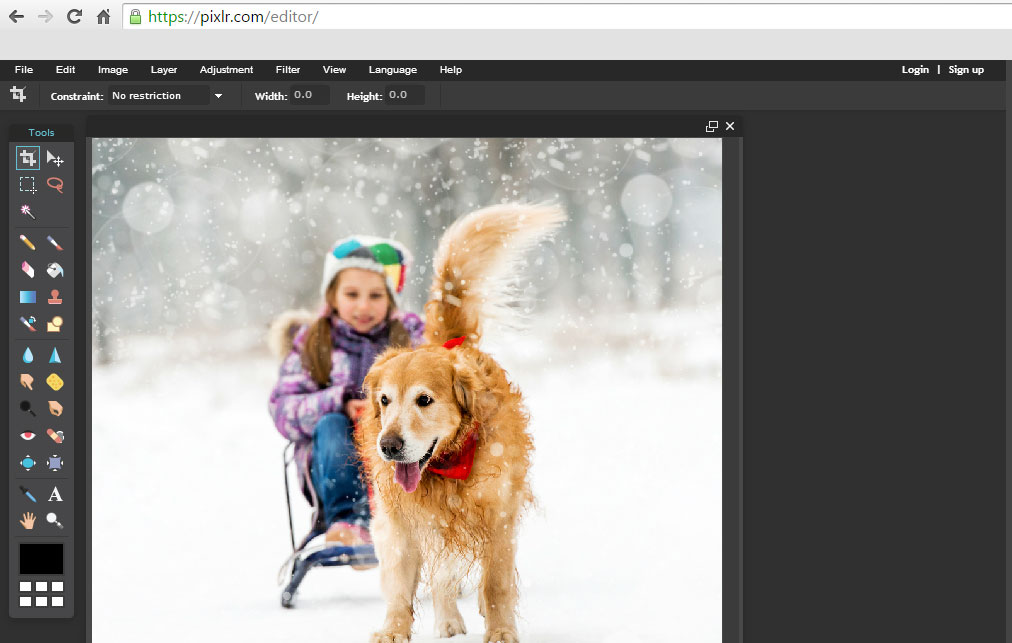Select the Pencil tool

[x=28, y=242]
